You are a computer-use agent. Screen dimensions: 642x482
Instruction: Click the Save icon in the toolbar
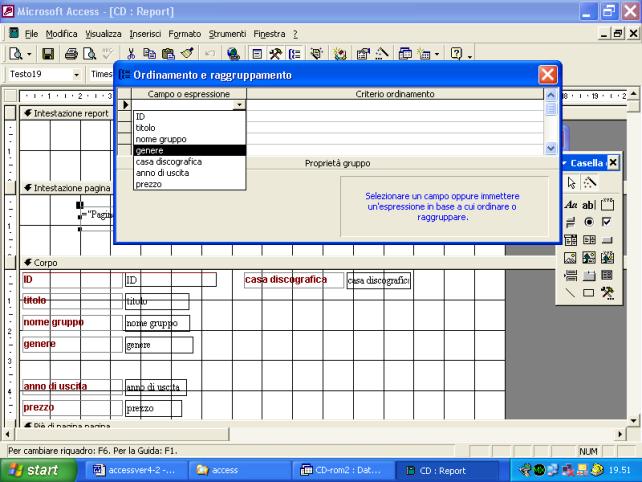click(47, 55)
